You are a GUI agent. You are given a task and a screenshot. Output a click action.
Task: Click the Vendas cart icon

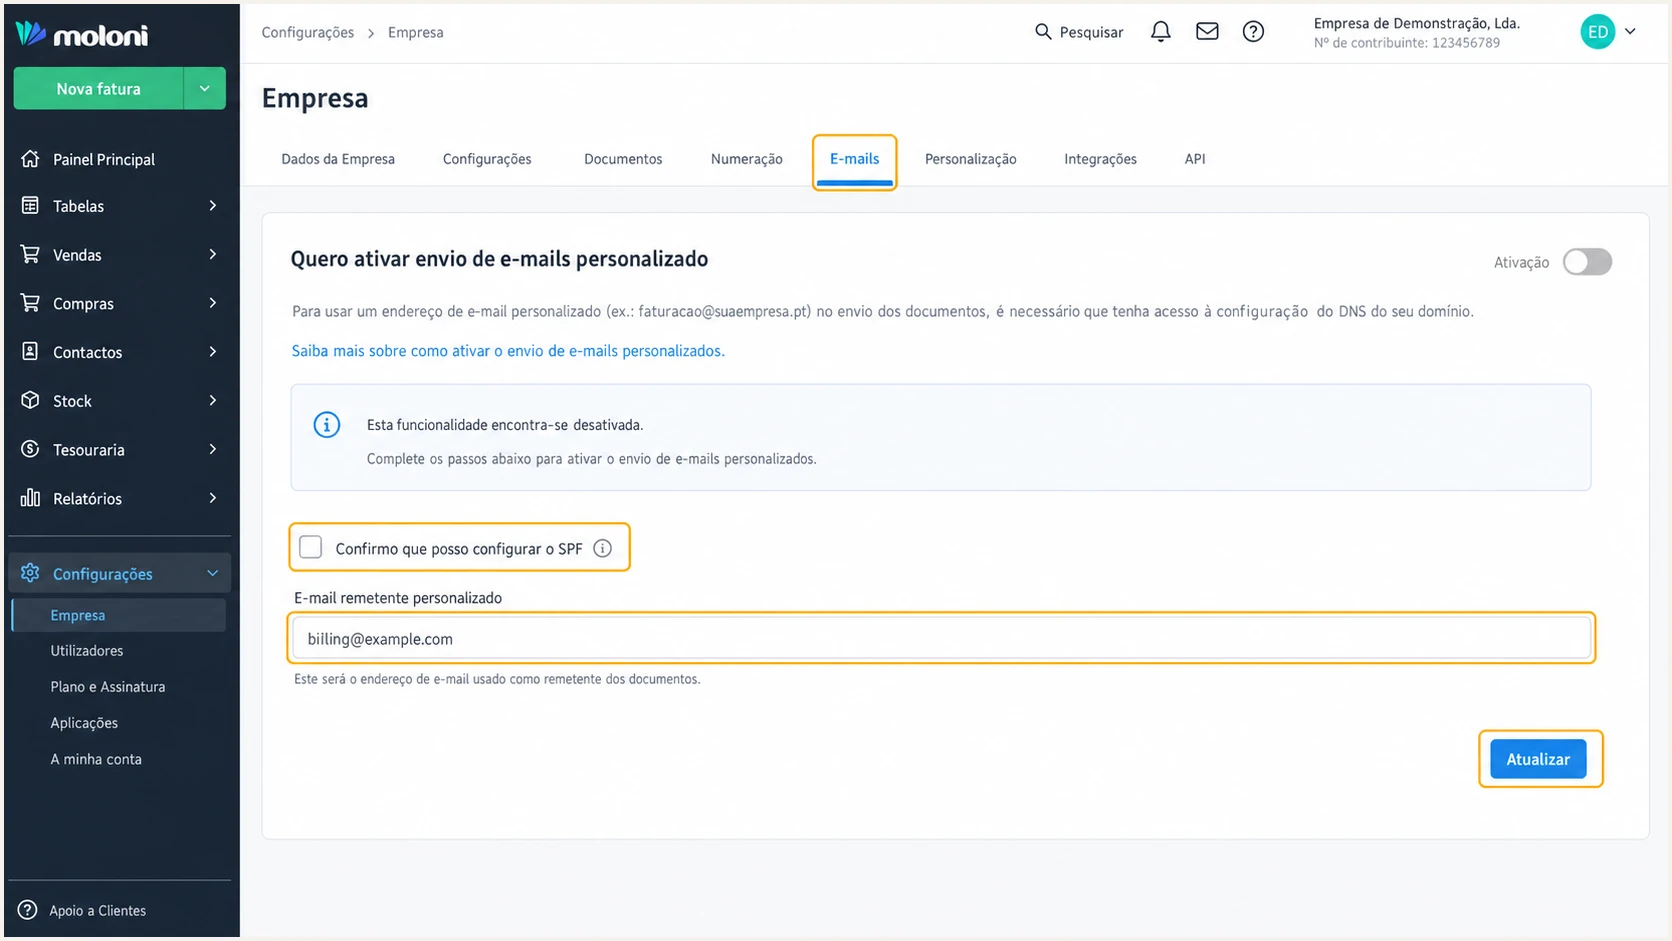pyautogui.click(x=30, y=254)
